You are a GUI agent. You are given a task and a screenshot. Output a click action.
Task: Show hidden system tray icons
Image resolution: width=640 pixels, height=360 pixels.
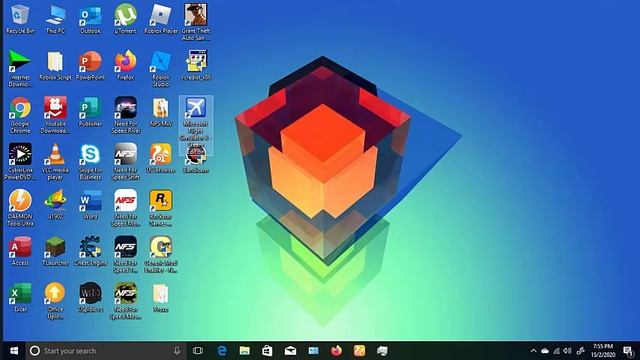533,351
